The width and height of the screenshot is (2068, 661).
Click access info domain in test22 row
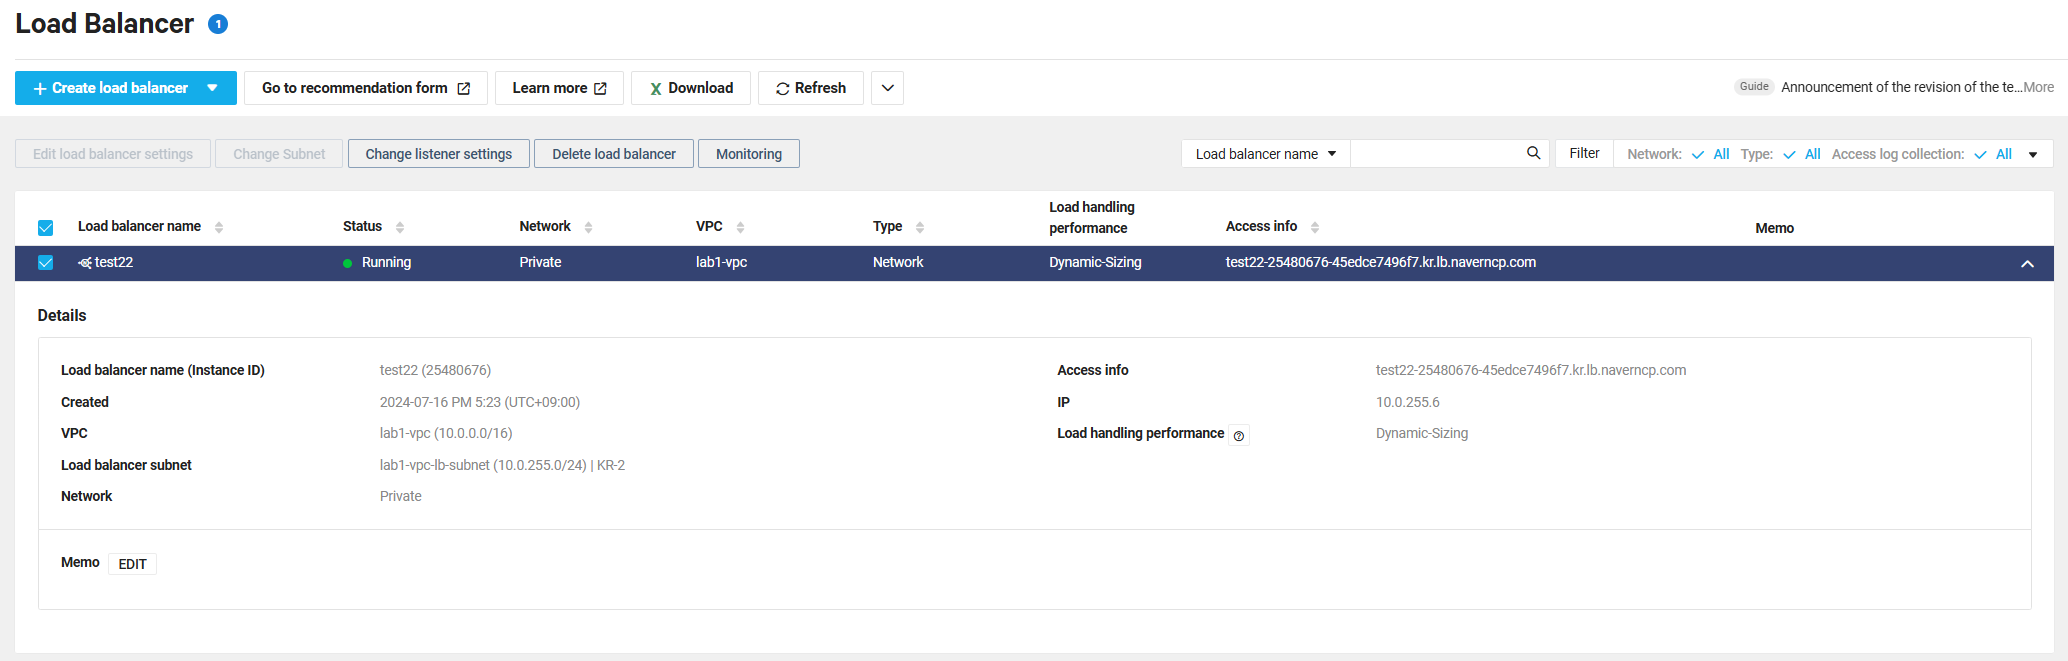click(x=1381, y=262)
